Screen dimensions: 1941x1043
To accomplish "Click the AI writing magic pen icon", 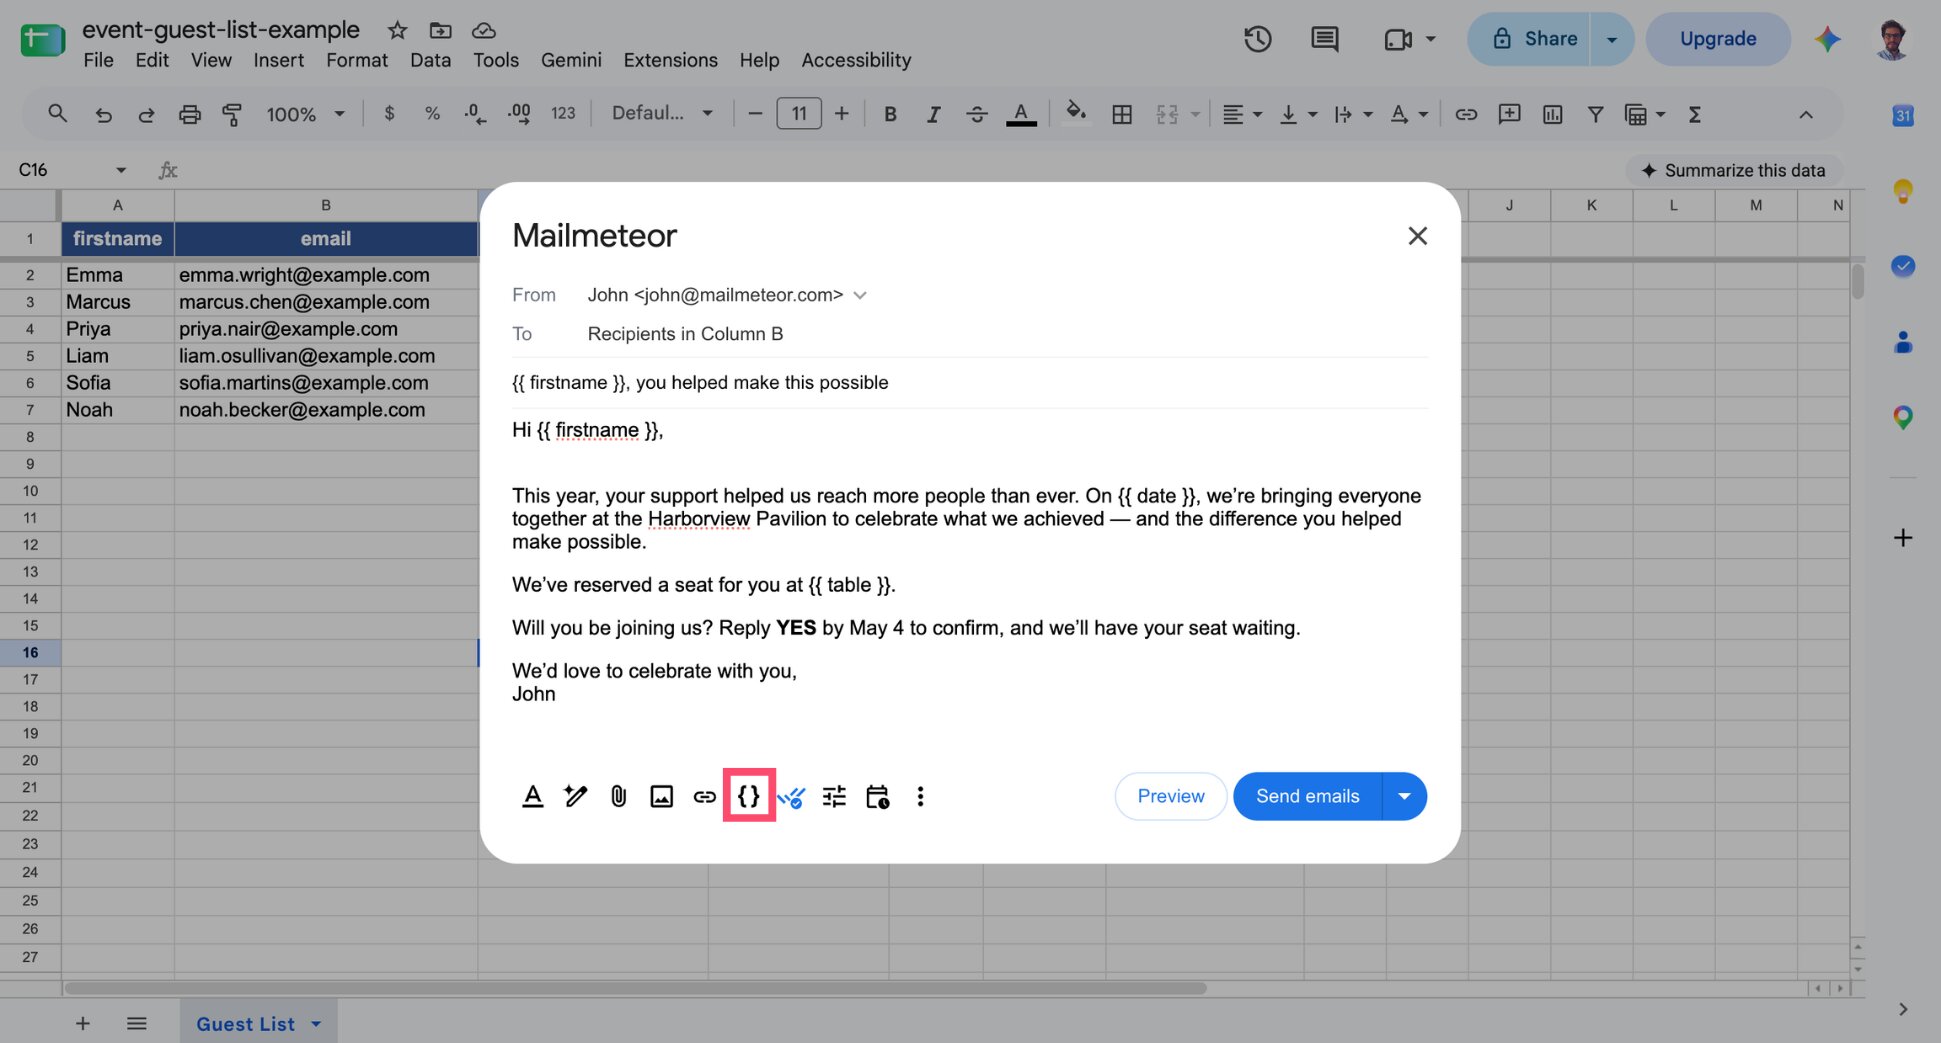I will pyautogui.click(x=576, y=796).
